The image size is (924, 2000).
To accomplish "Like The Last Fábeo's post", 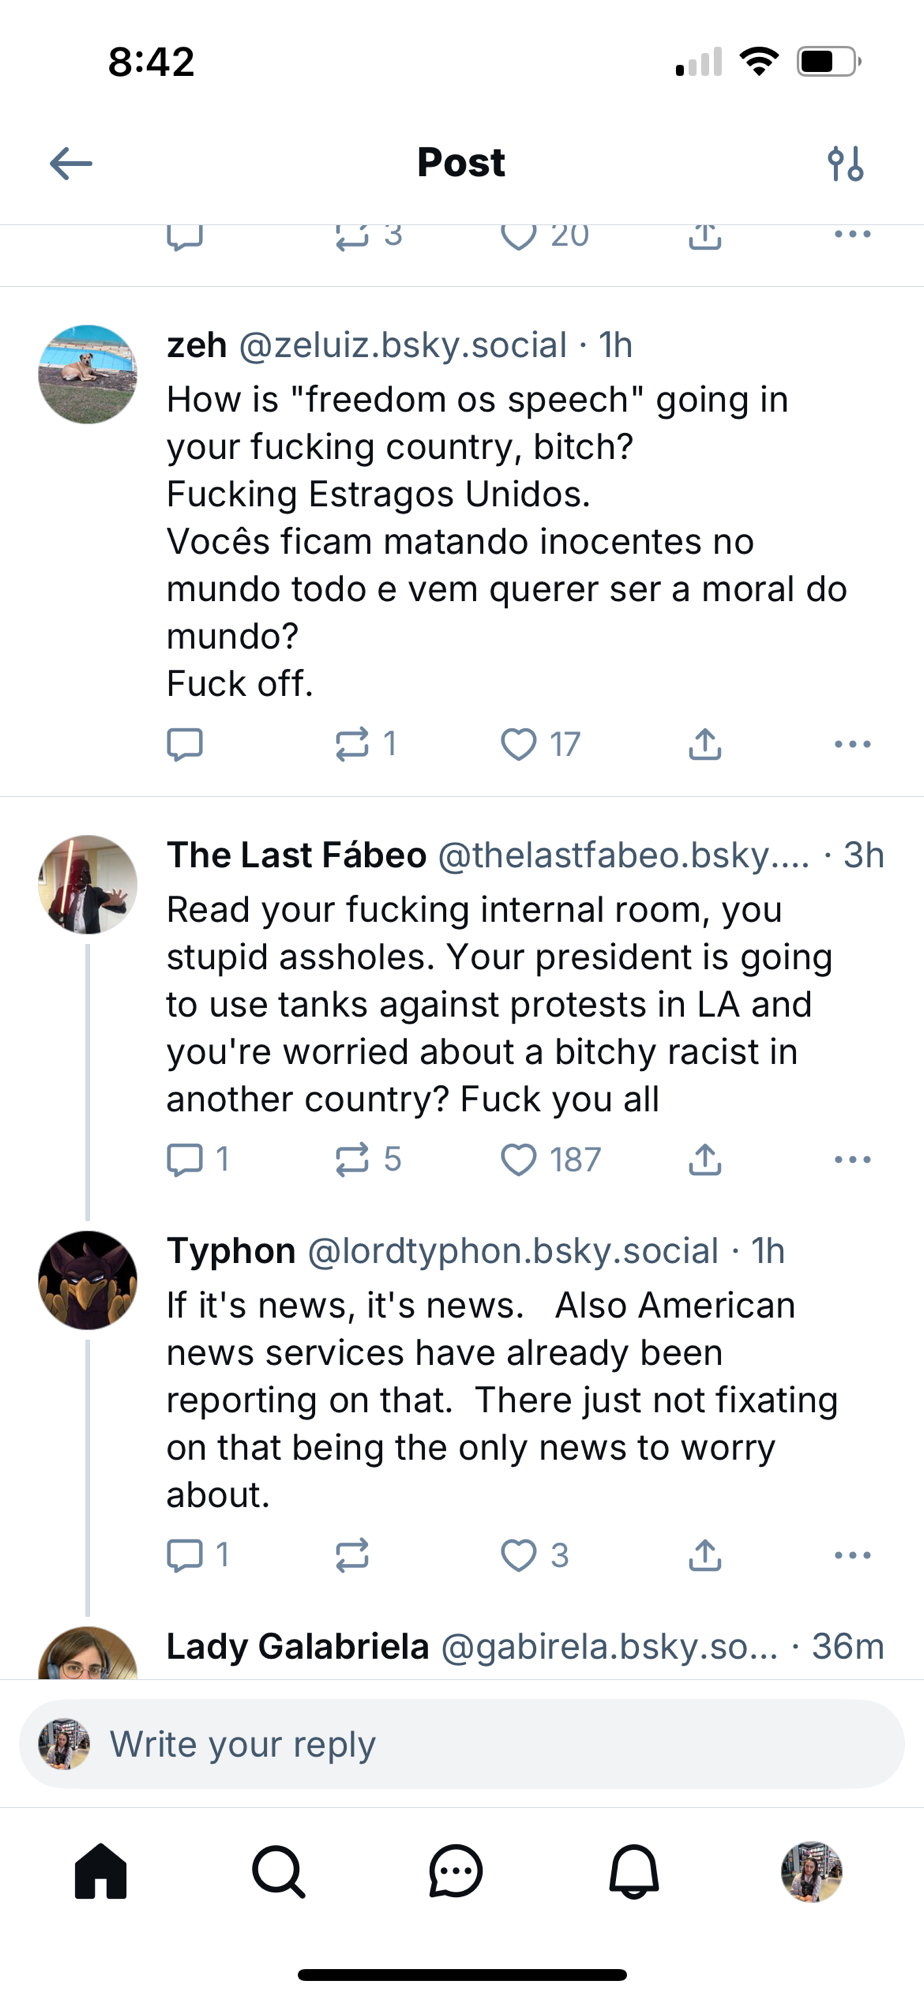I will 519,1160.
